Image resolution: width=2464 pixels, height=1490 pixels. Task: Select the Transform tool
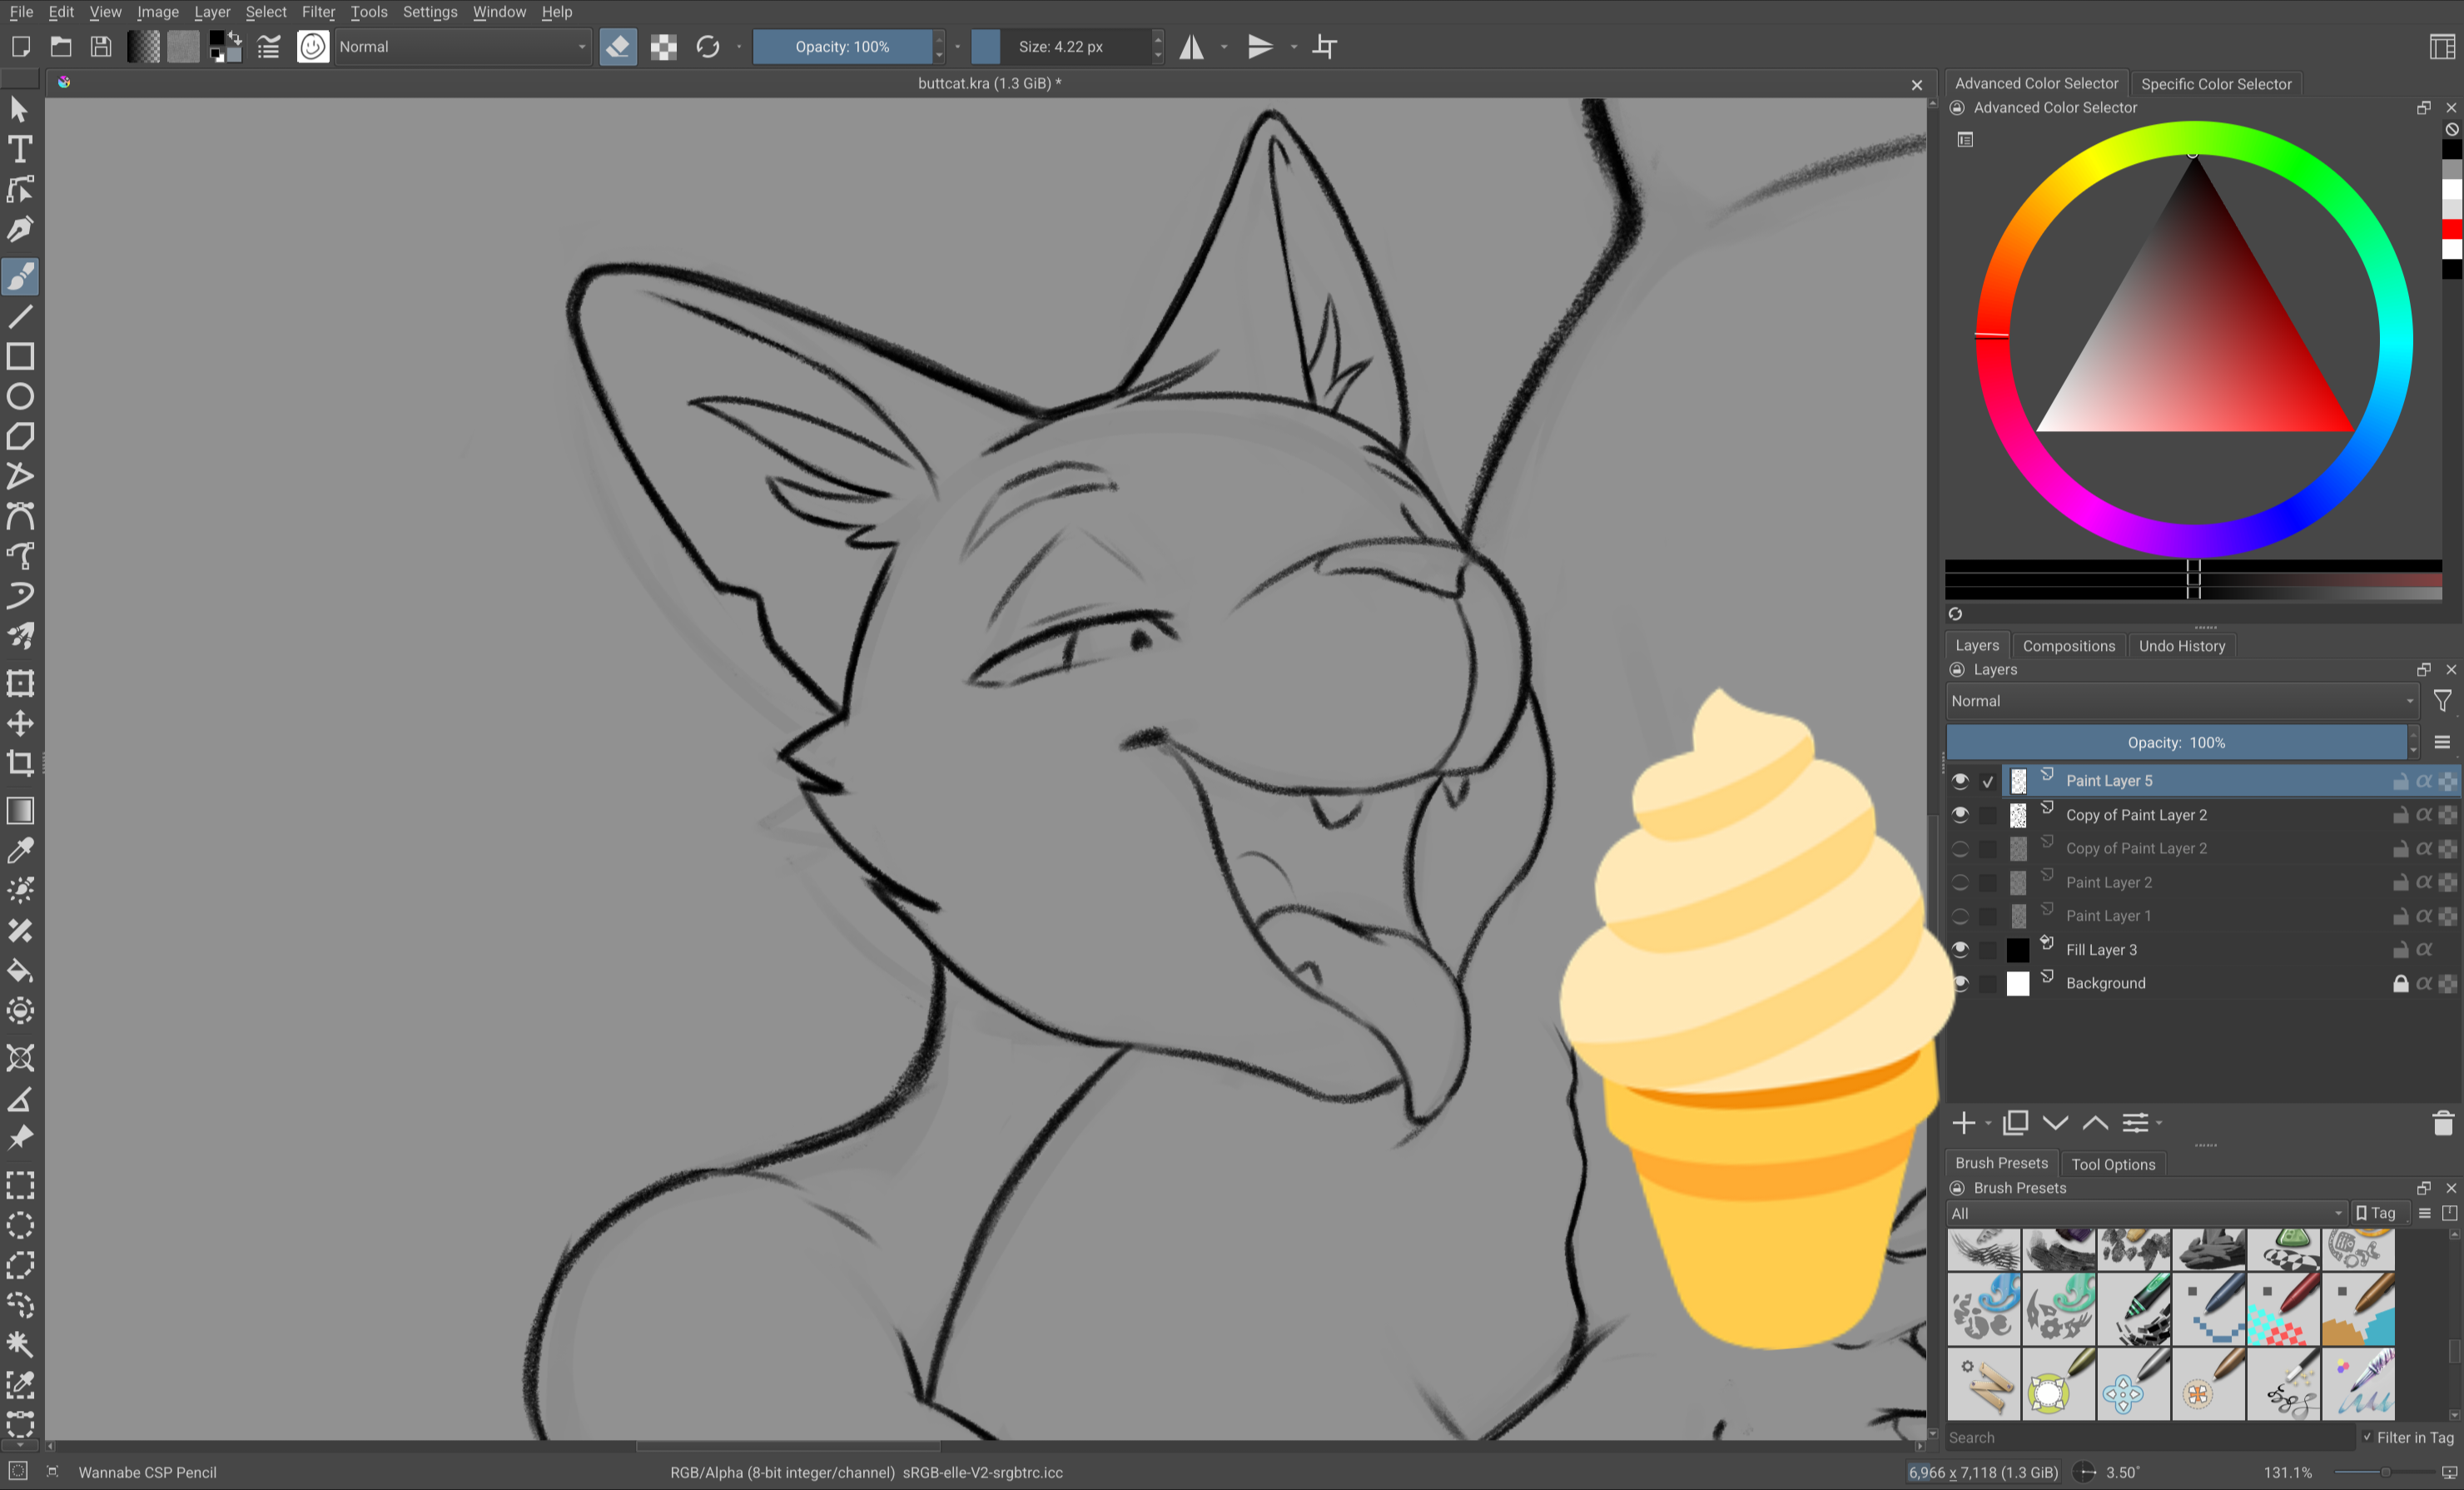[x=20, y=683]
